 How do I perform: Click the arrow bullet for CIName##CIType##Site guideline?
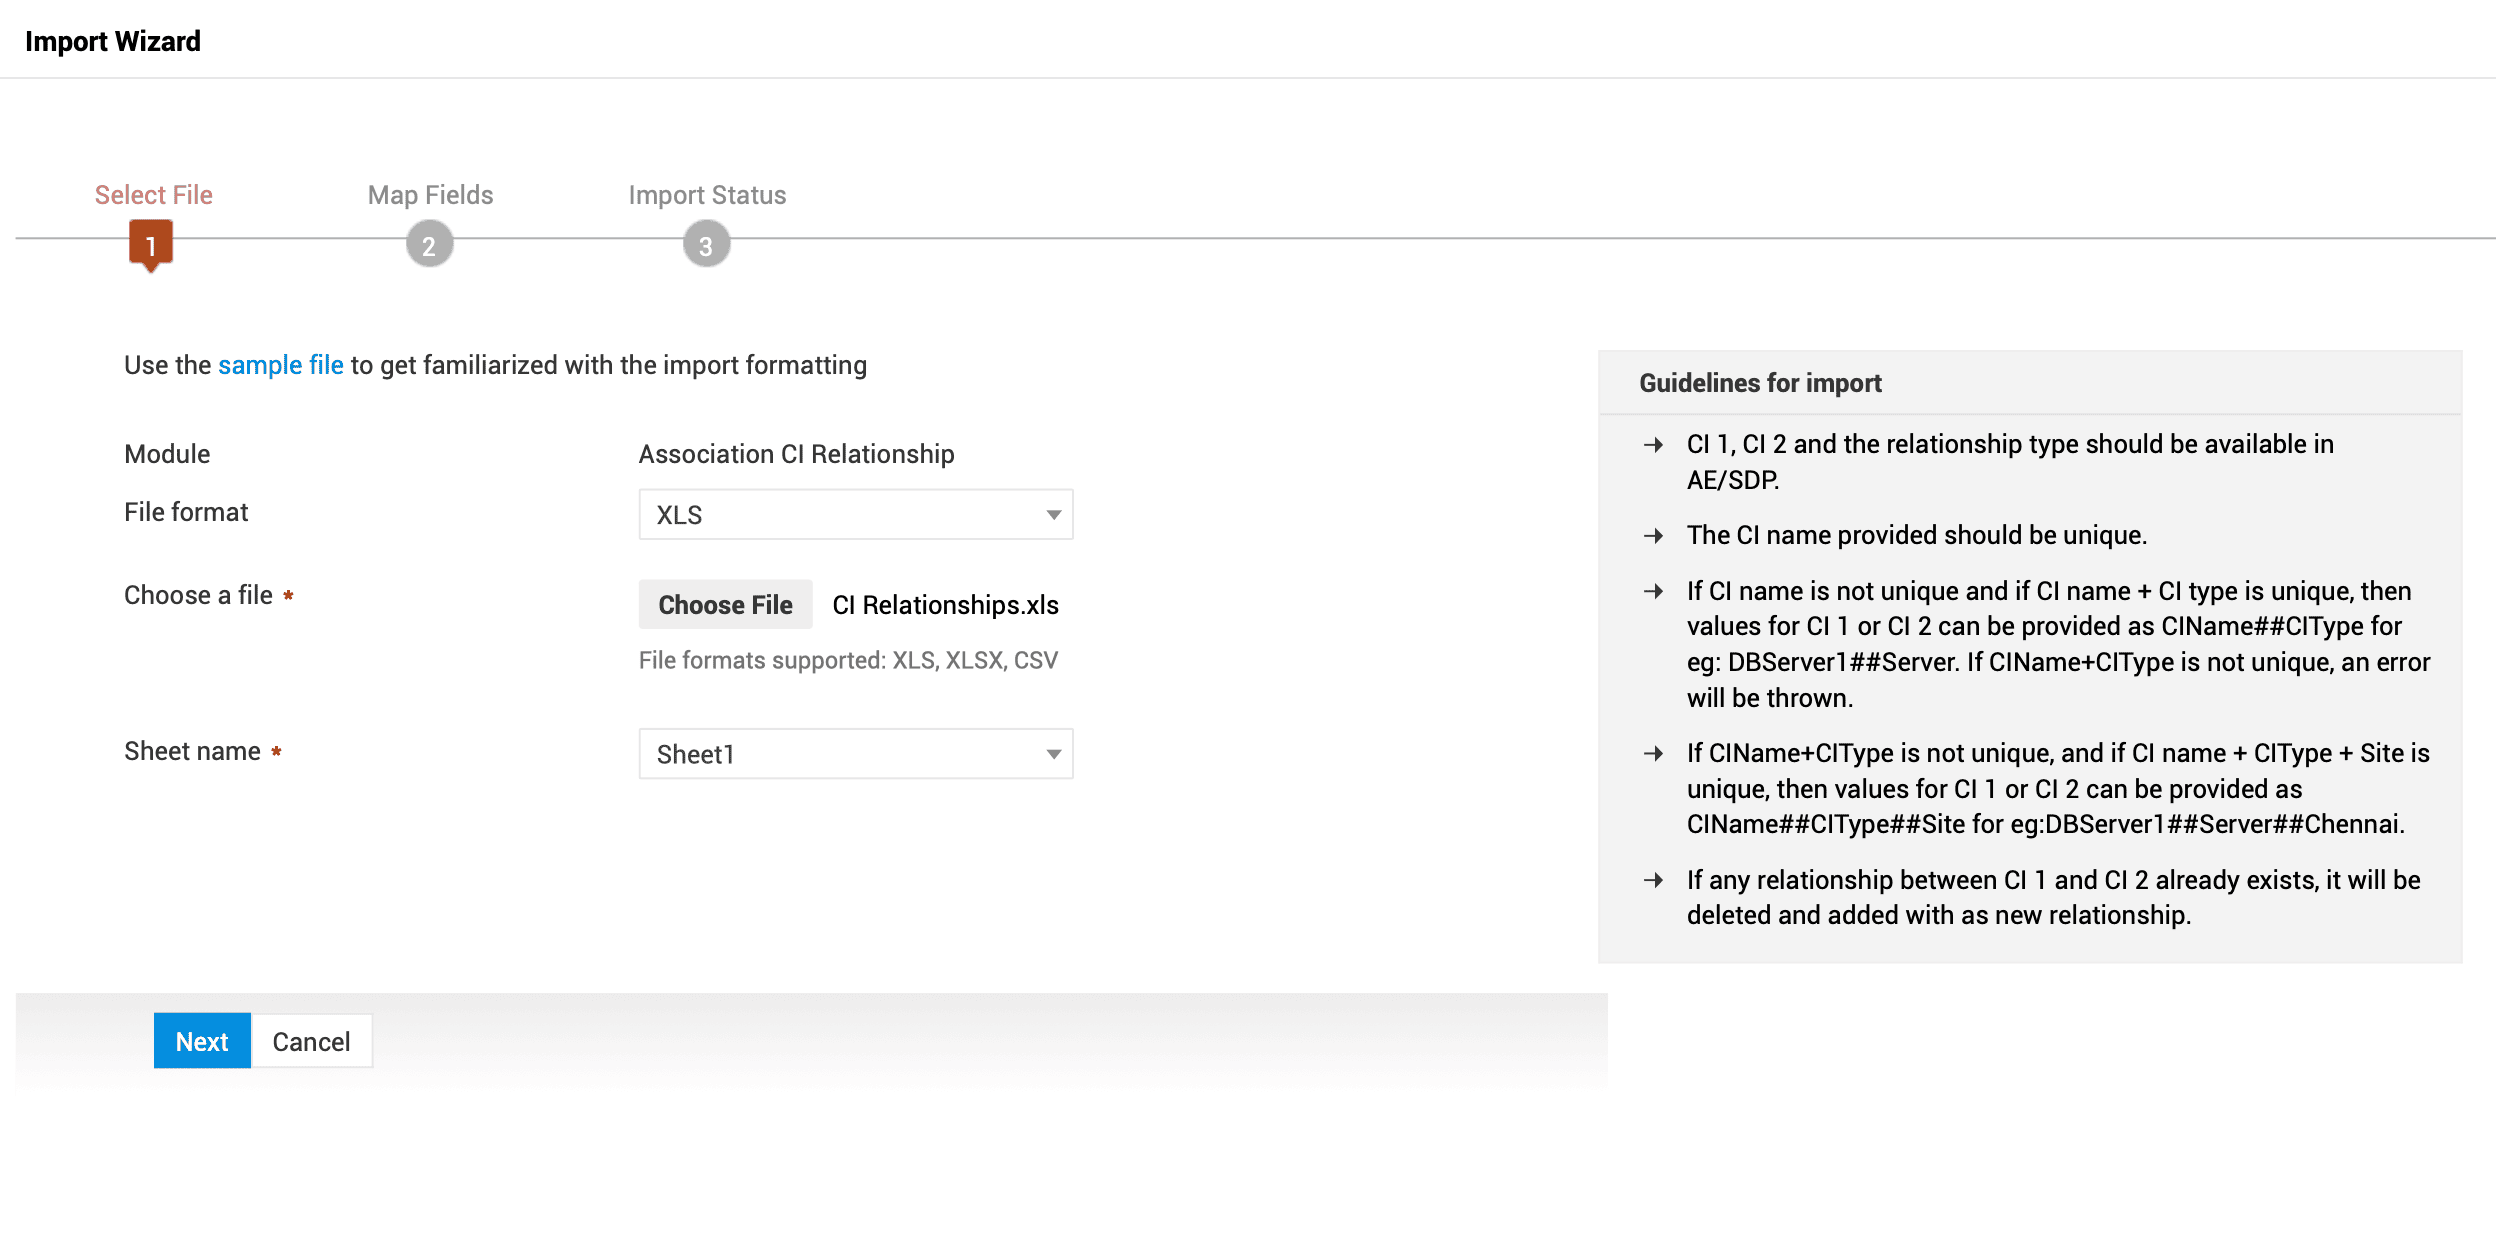coord(1653,754)
